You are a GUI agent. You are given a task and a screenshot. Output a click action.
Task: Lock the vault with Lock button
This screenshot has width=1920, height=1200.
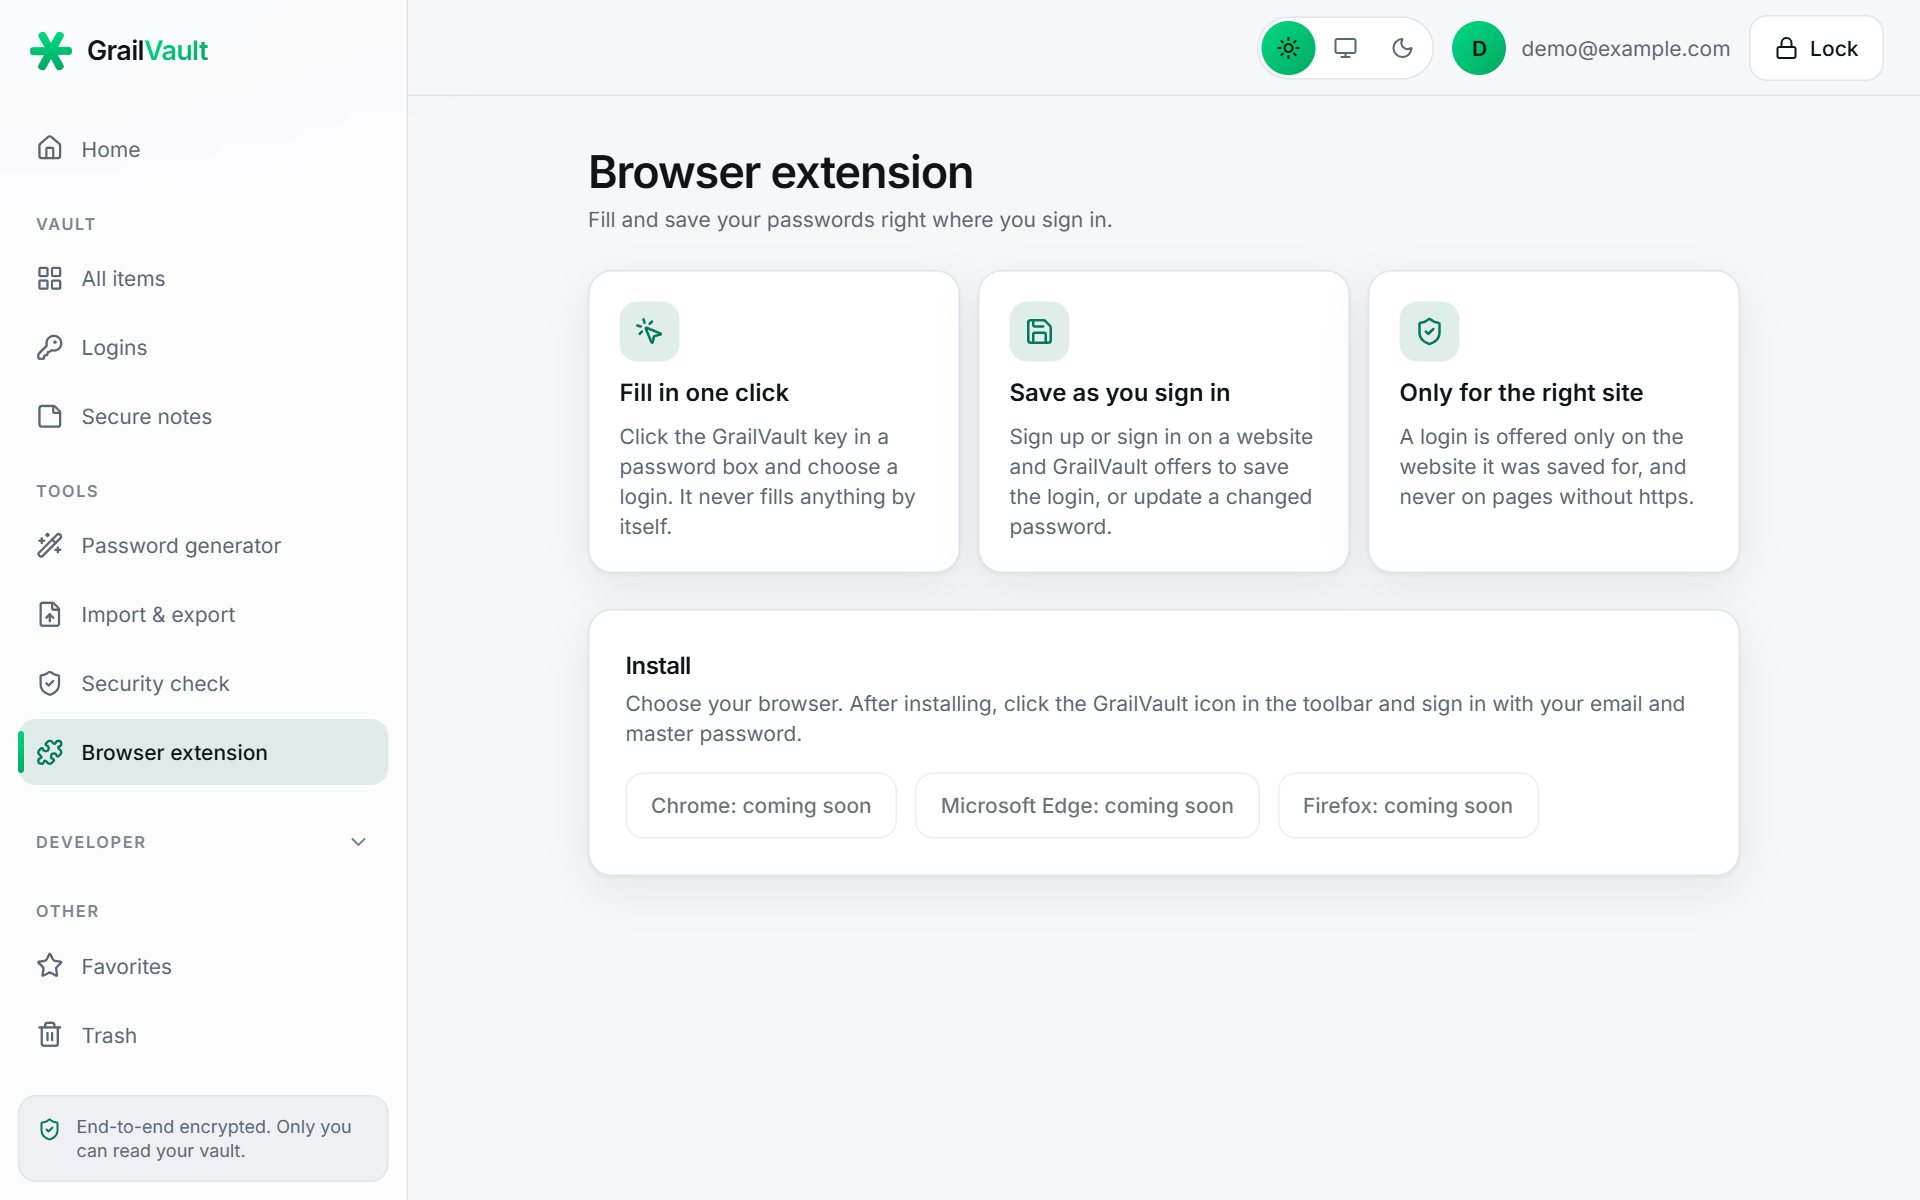point(1816,48)
